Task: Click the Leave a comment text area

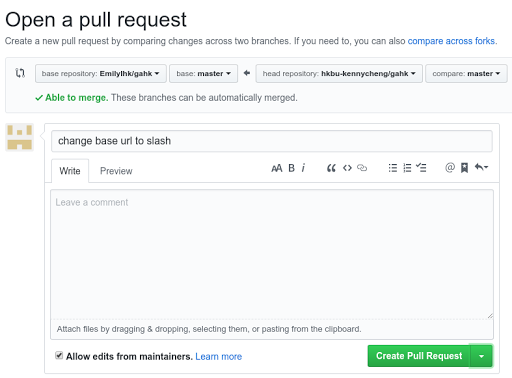Action: 272,254
